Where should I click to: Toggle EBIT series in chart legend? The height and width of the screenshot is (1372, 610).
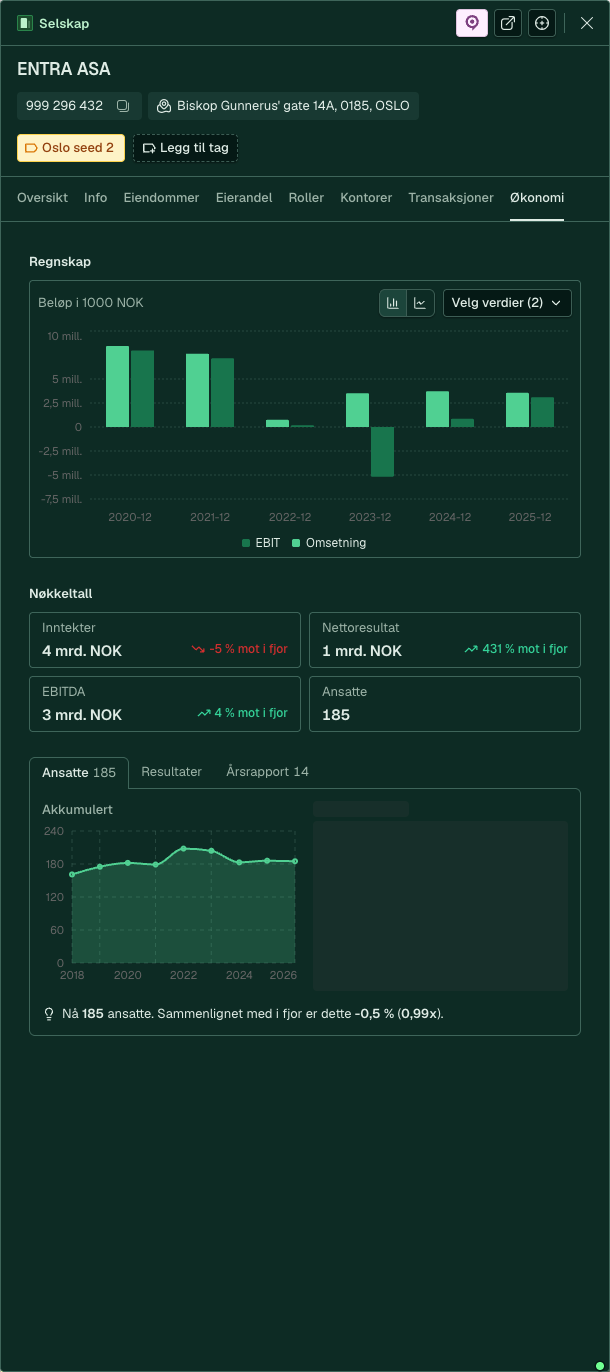(261, 543)
